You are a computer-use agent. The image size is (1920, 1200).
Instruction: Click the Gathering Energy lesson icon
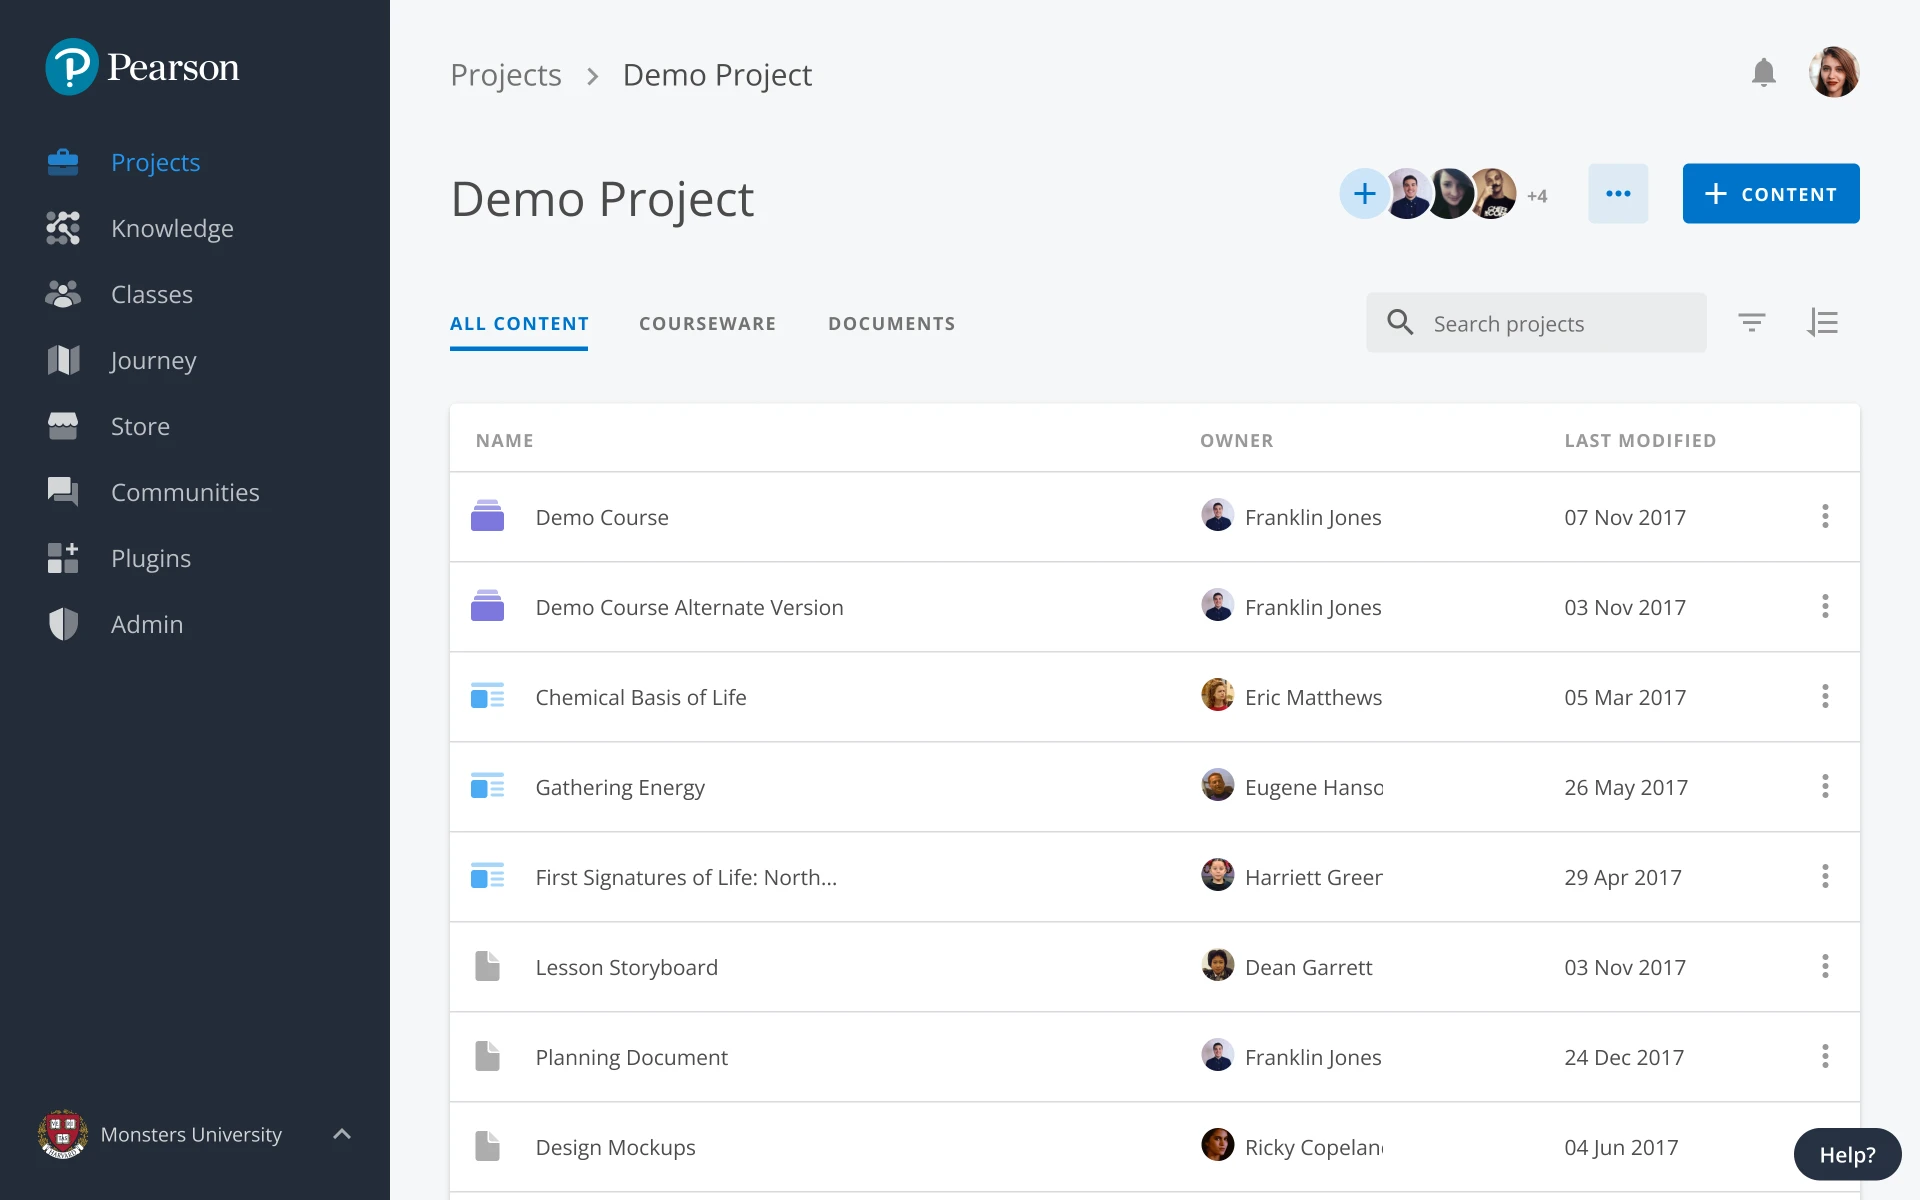487,786
